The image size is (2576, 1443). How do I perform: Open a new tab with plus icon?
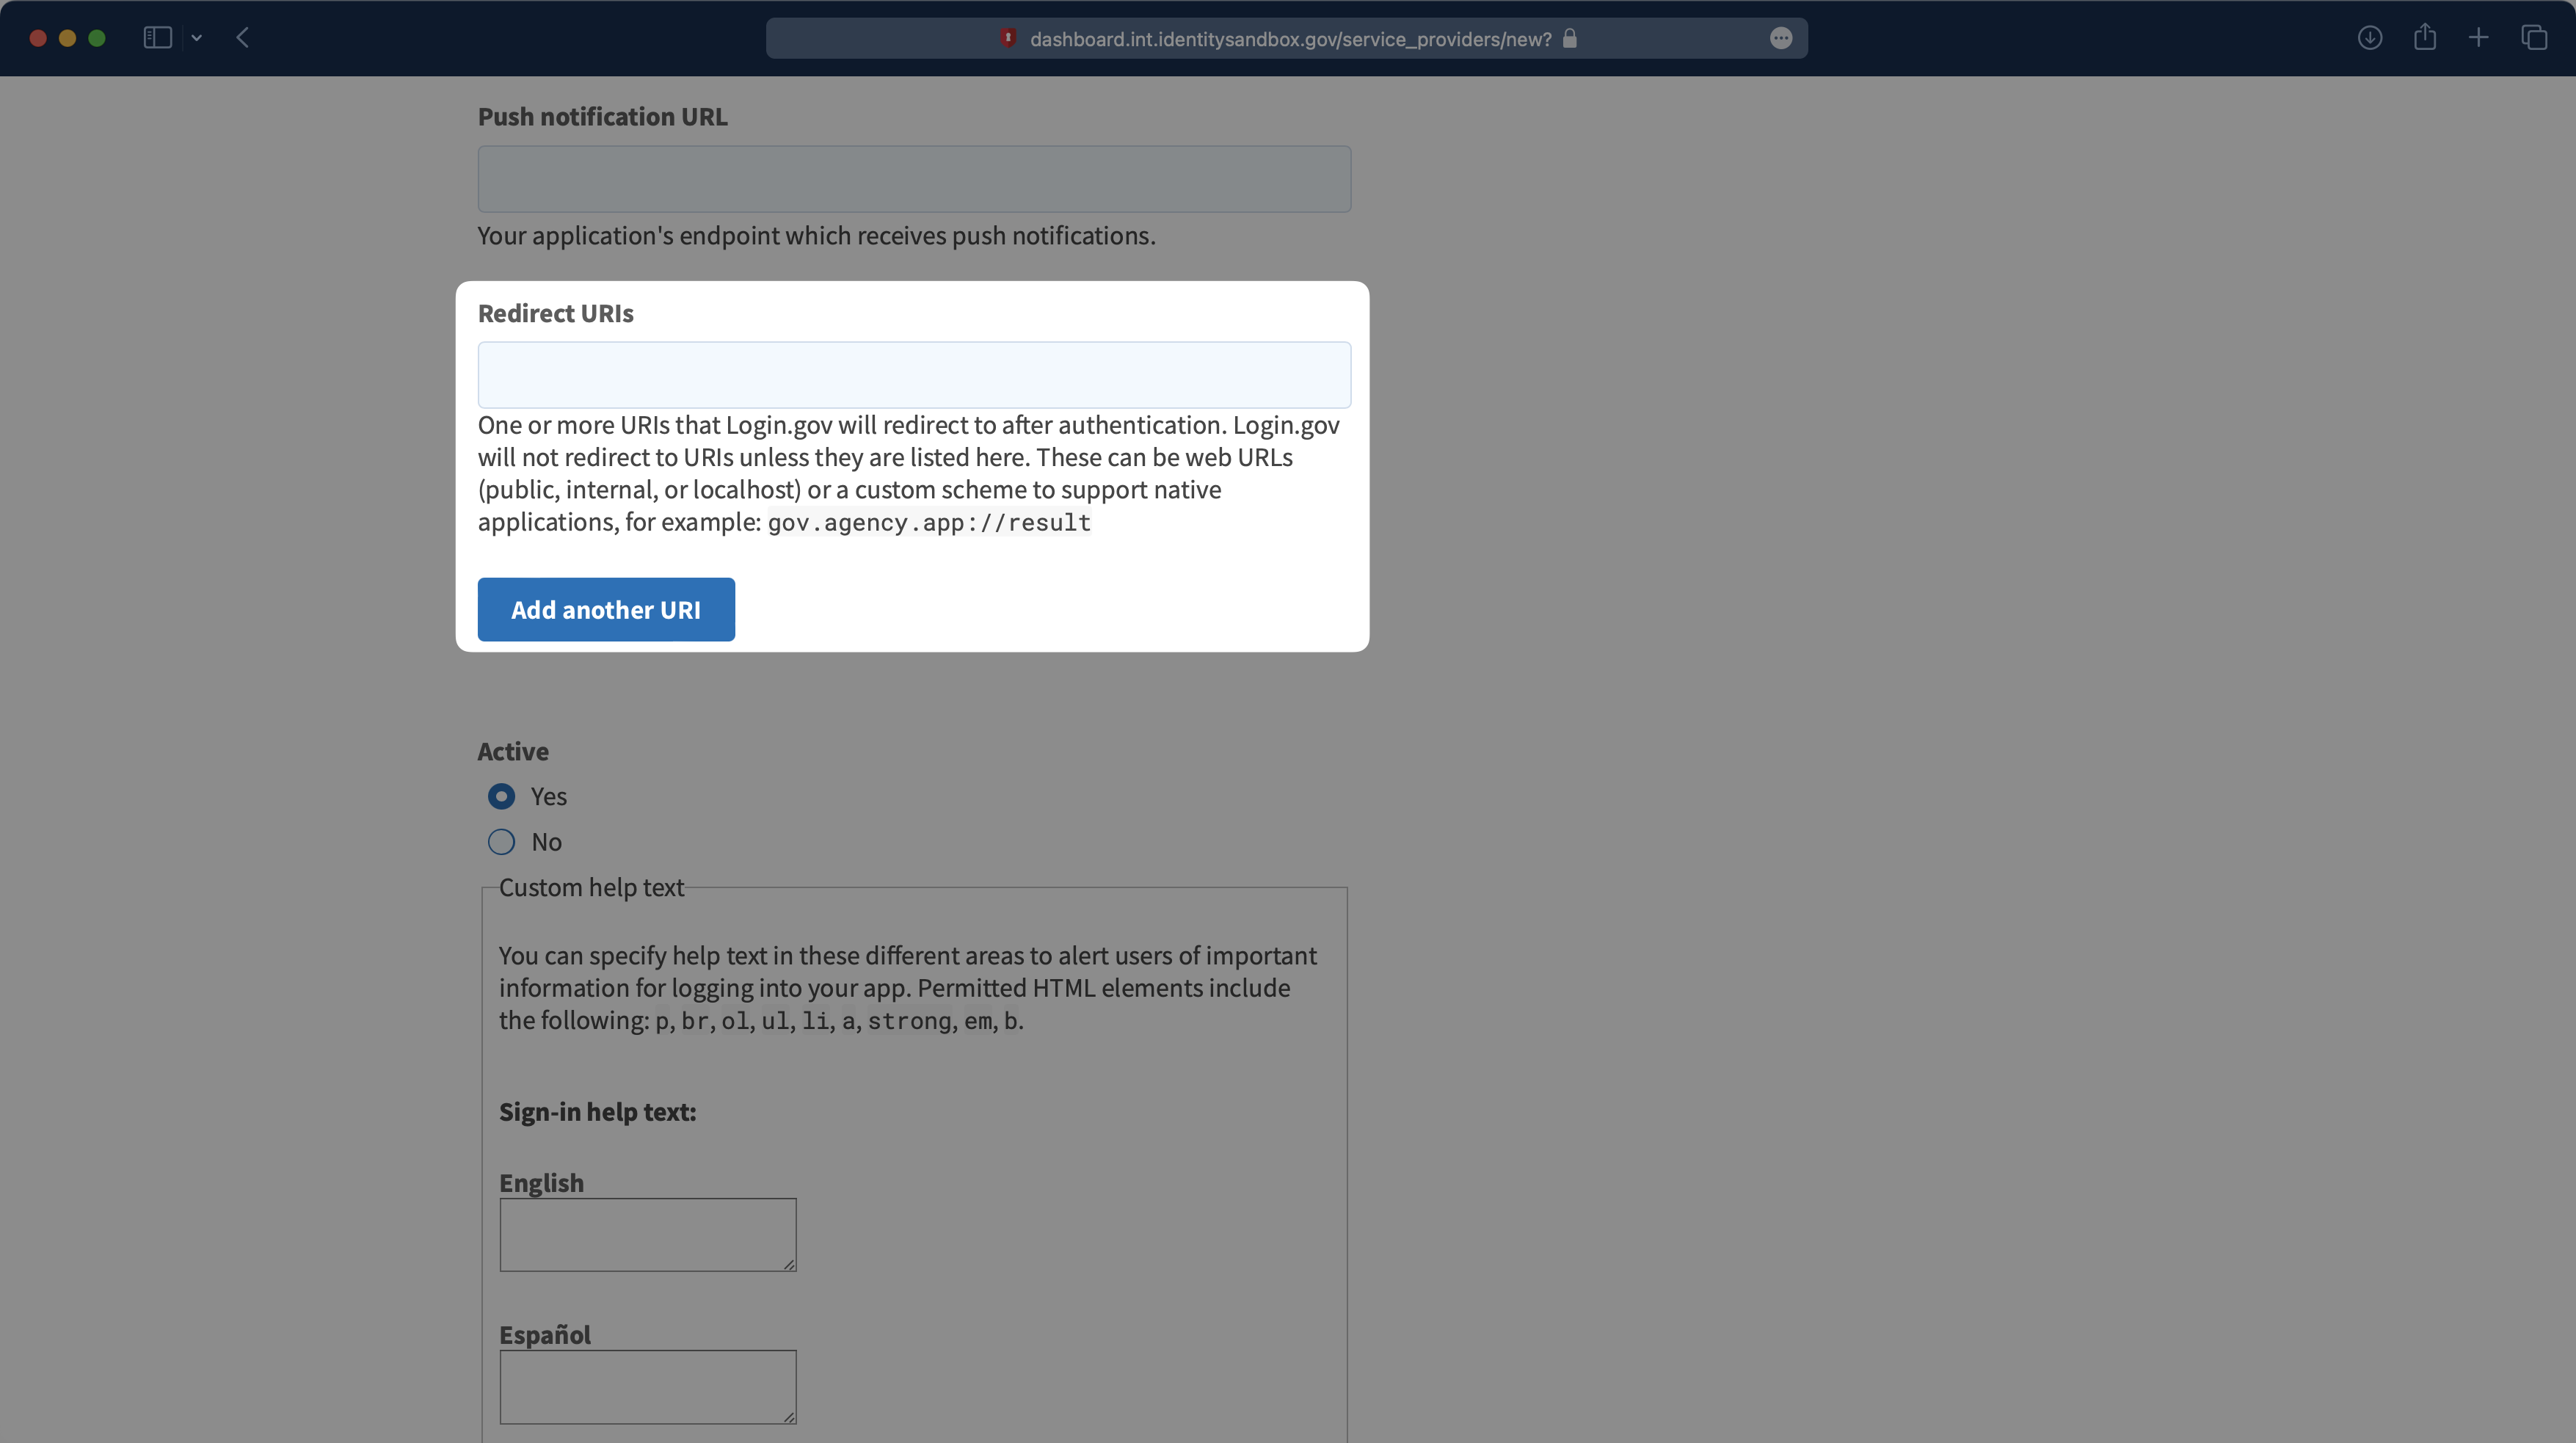pyautogui.click(x=2478, y=38)
